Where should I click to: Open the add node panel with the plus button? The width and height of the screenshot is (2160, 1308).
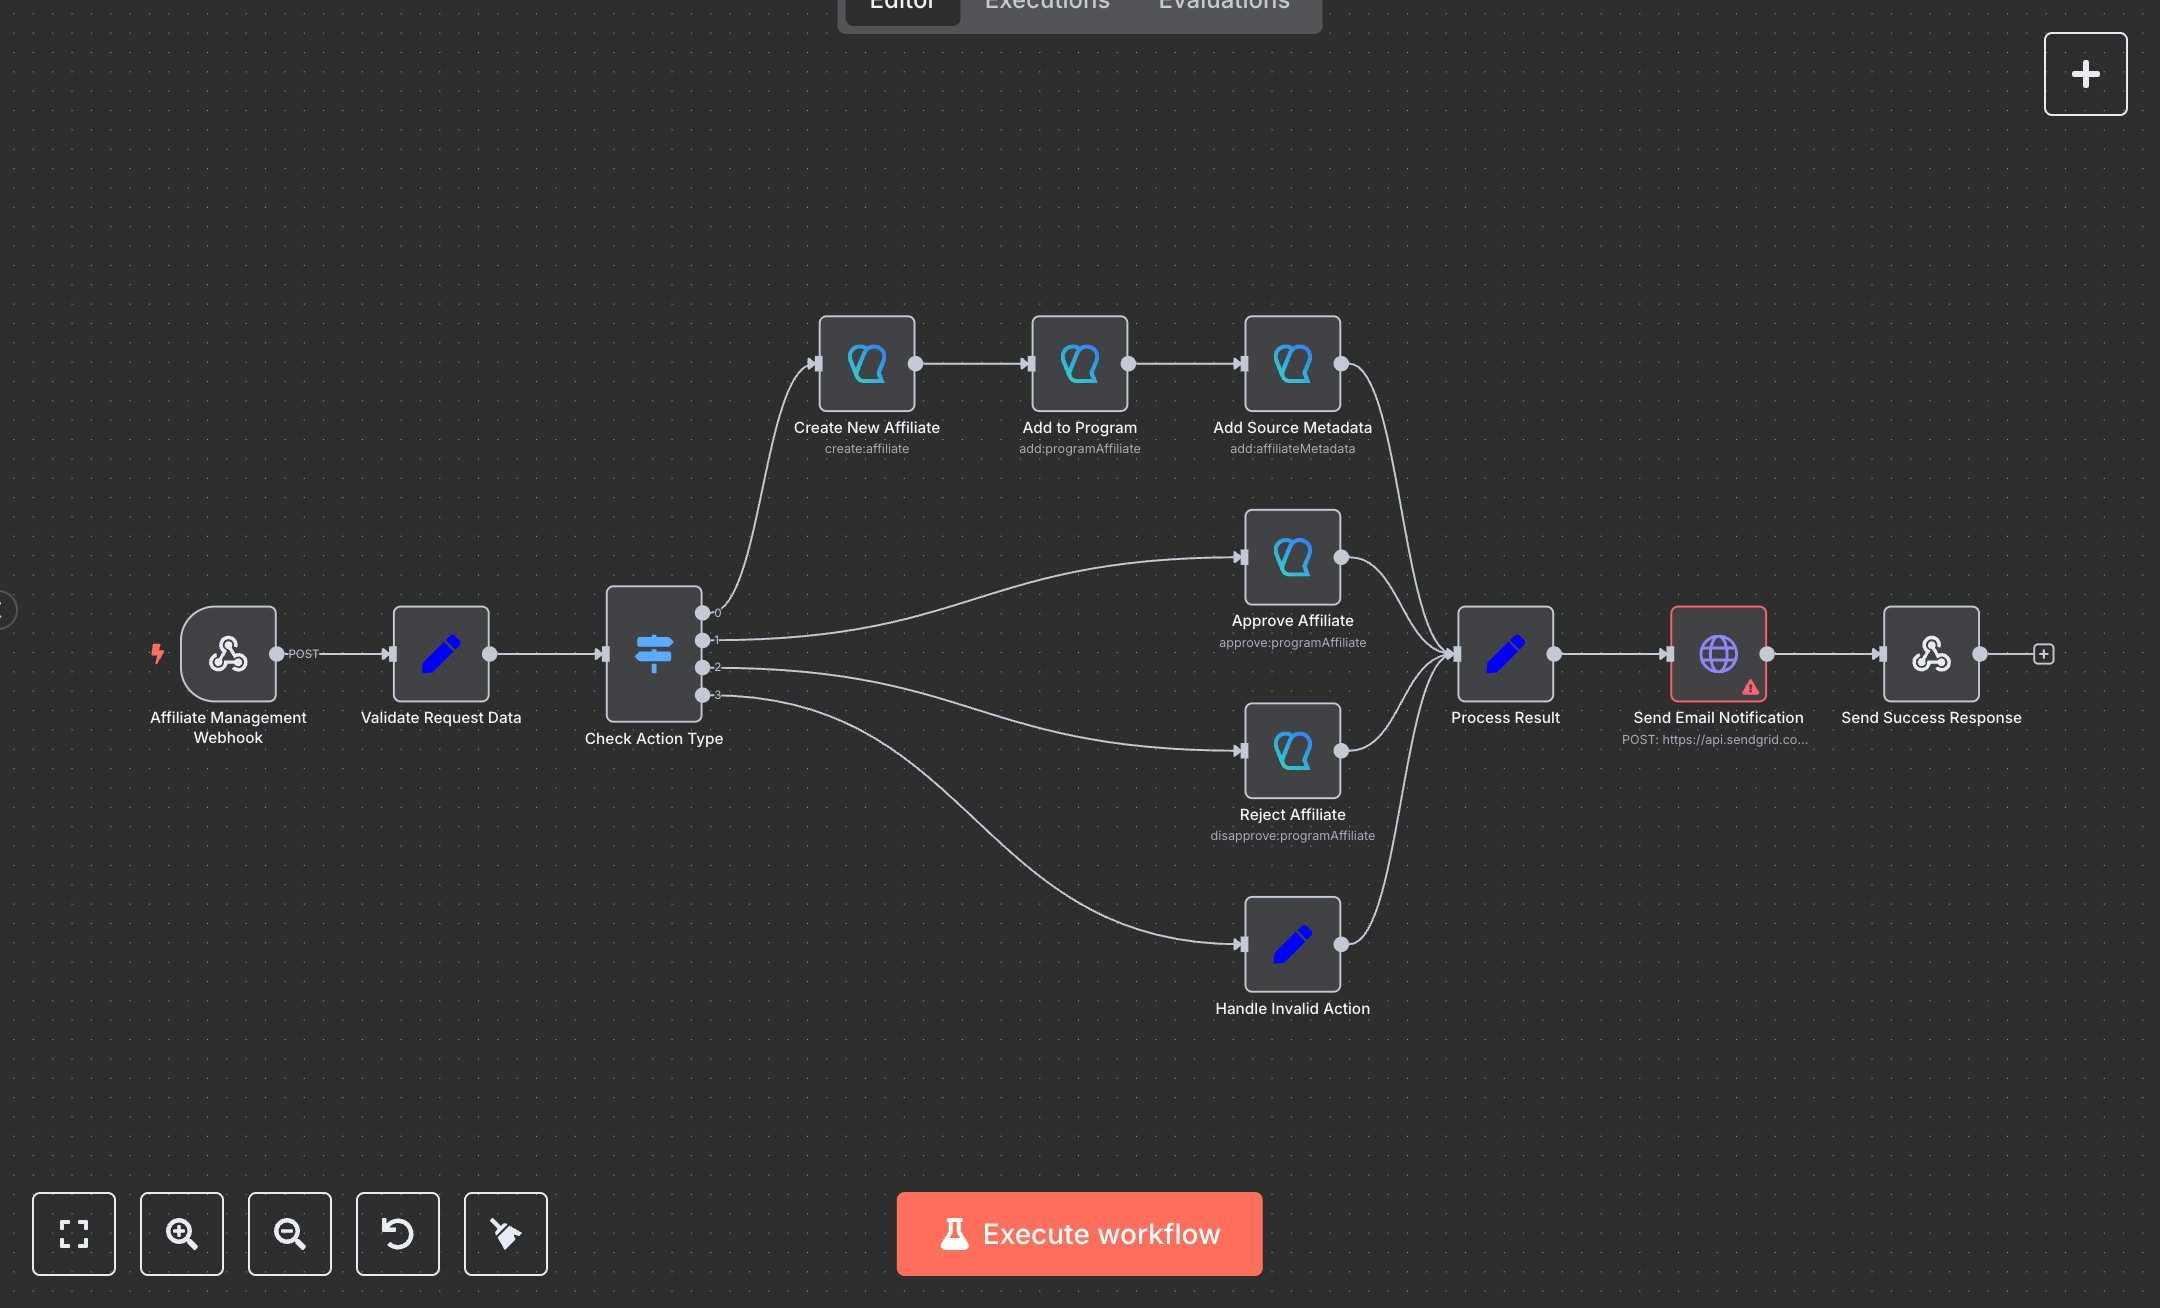click(2085, 73)
